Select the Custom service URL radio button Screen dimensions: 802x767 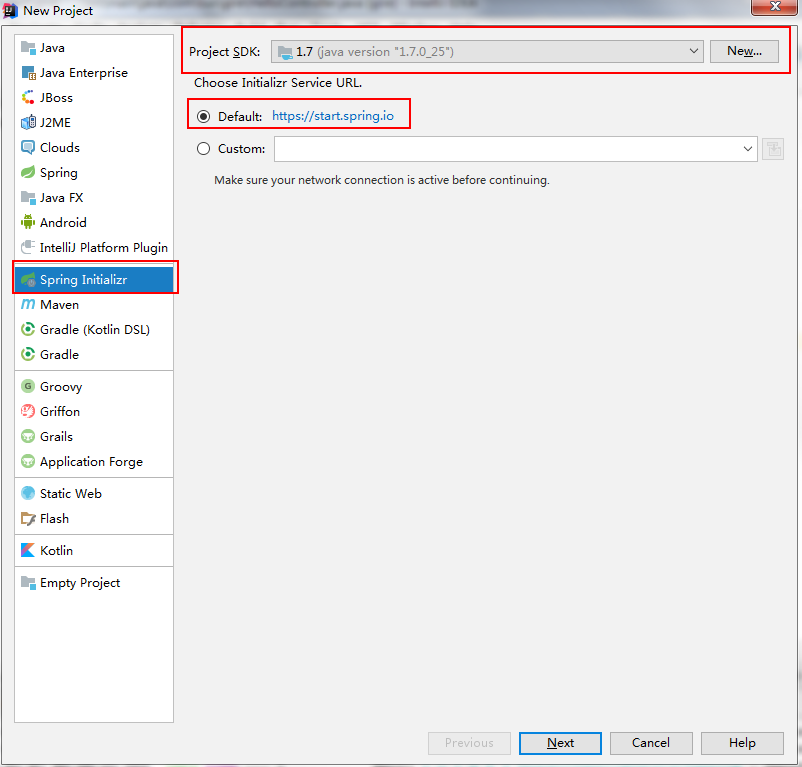click(x=204, y=149)
